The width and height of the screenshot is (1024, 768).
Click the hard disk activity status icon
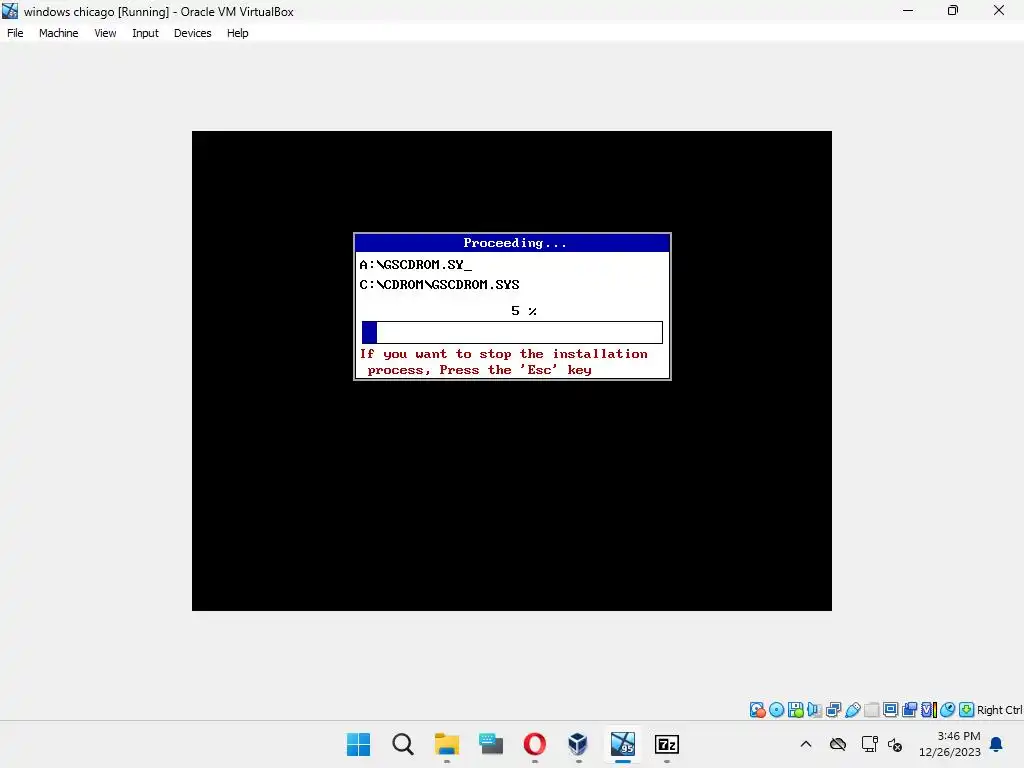pos(757,710)
